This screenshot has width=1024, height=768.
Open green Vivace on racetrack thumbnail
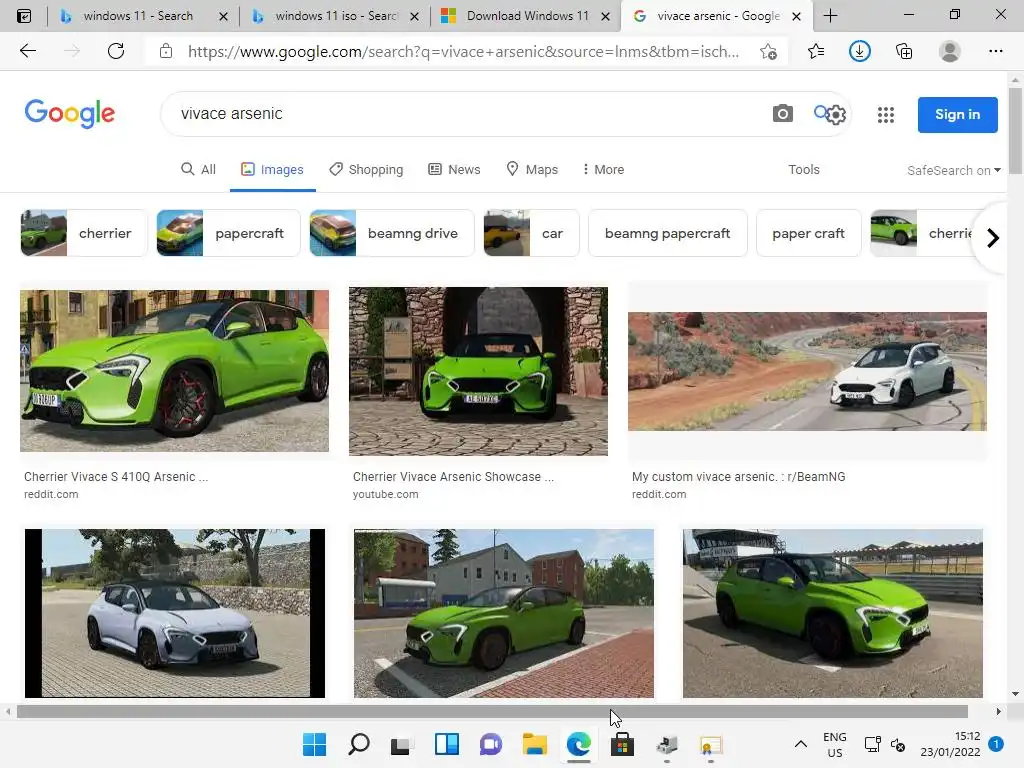point(833,613)
